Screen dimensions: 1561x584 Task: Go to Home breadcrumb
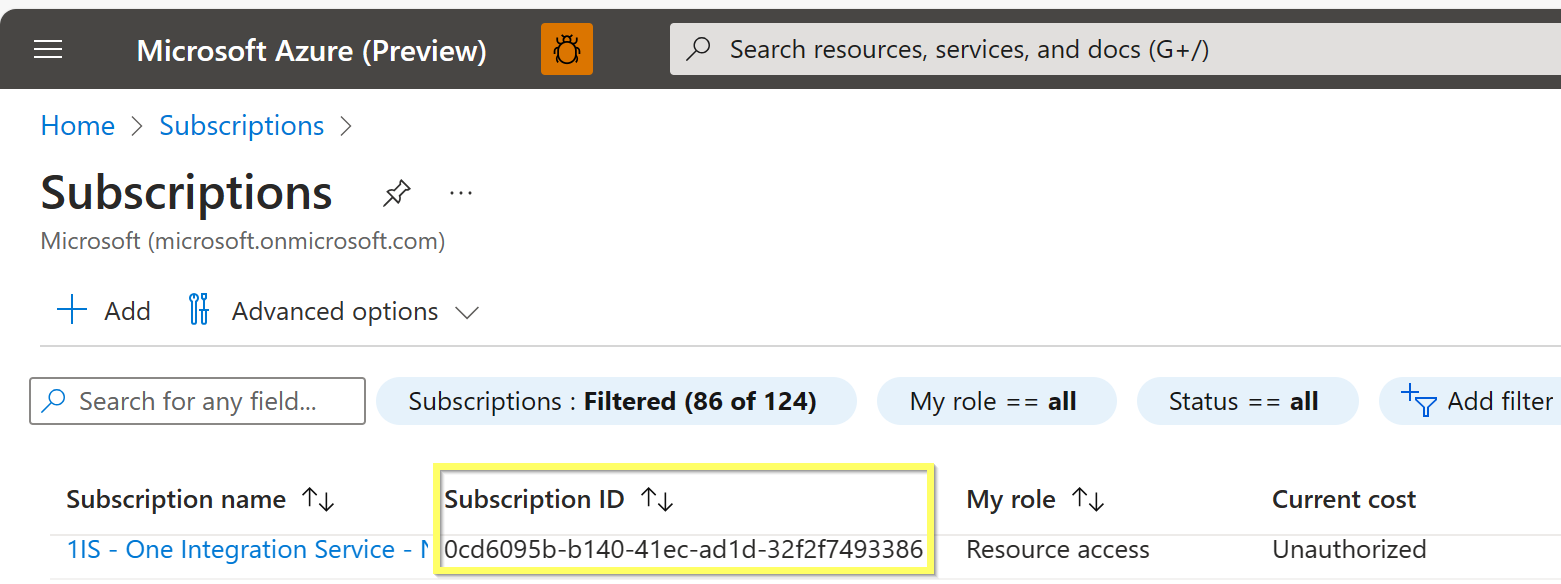coord(78,126)
